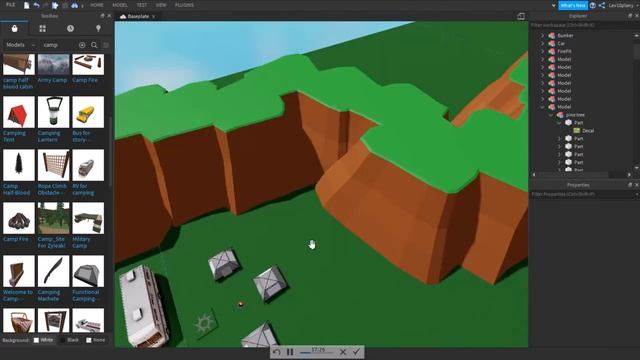The width and height of the screenshot is (640, 360).
Task: Undock the Properties panel
Action: (x=630, y=185)
